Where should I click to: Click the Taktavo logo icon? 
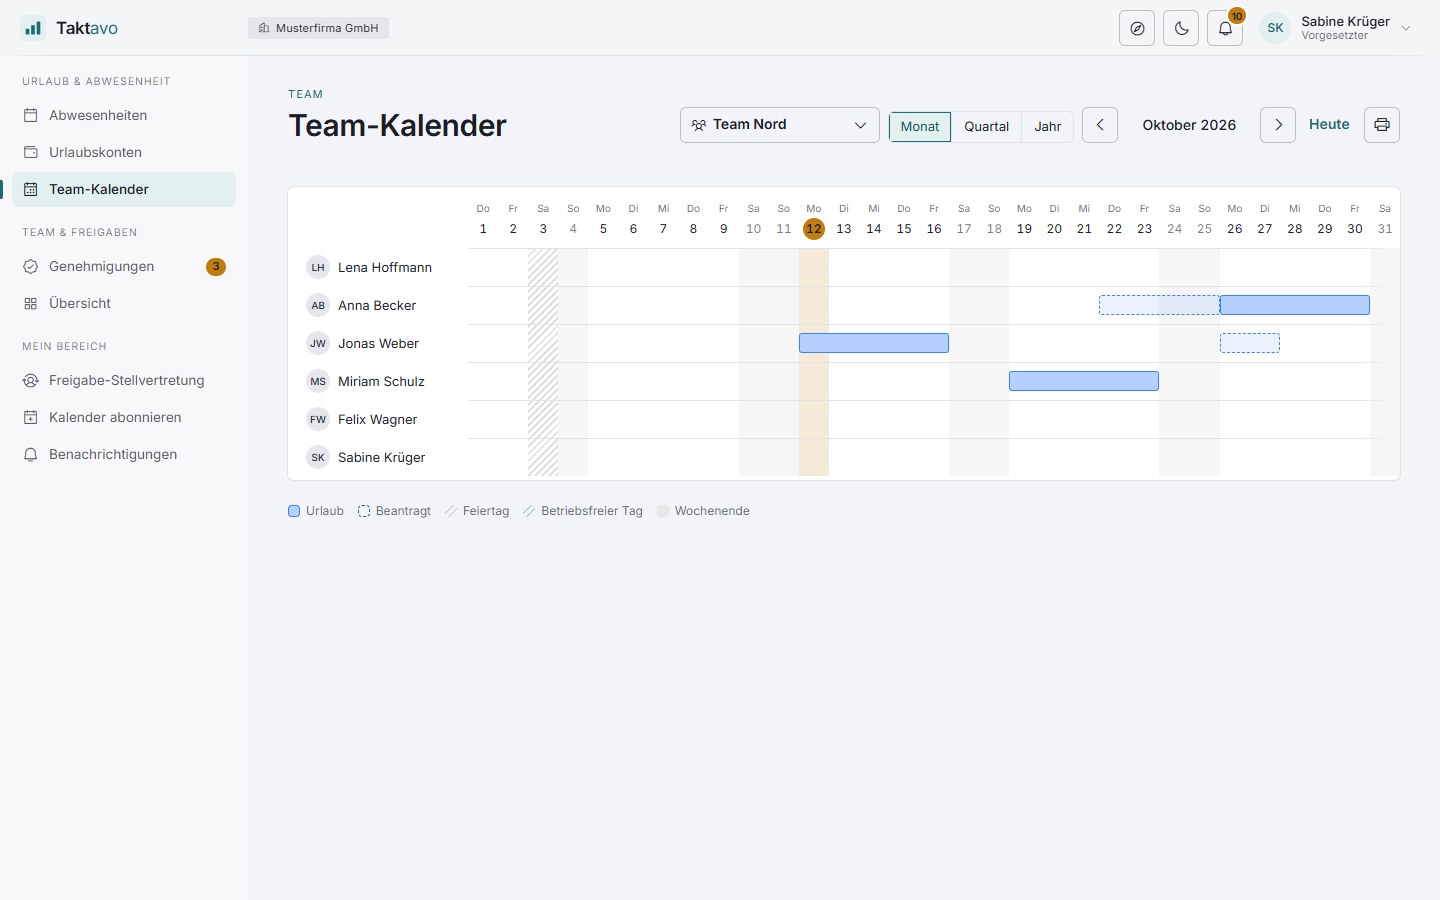coord(33,28)
